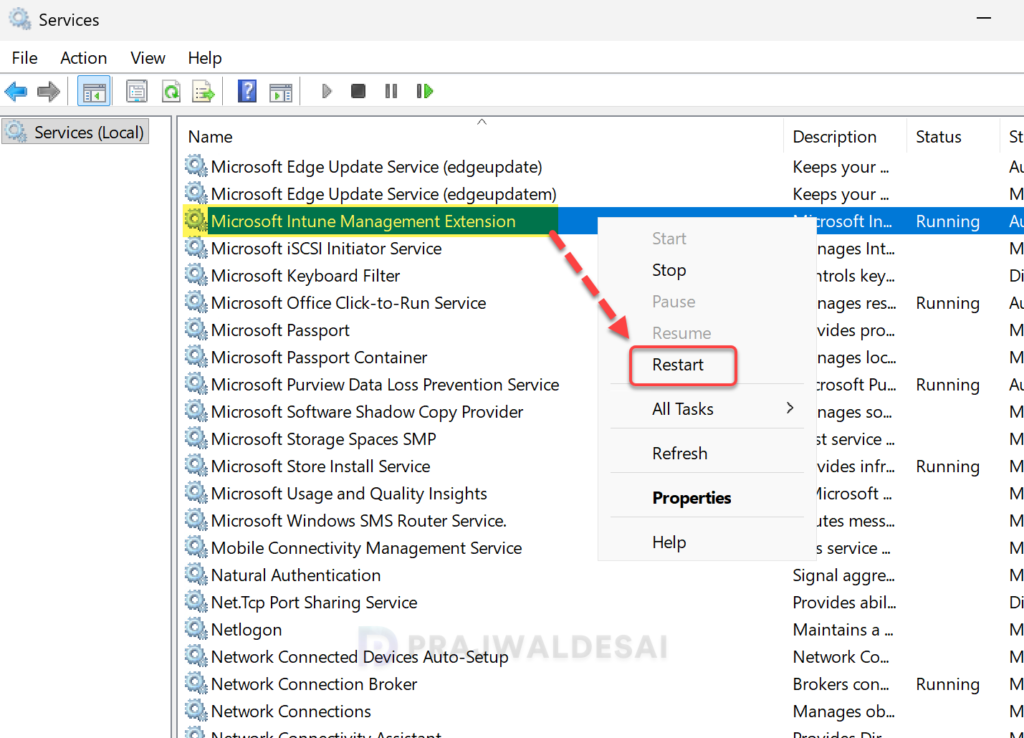Choose Refresh in the context menu
The height and width of the screenshot is (738, 1024).
[x=679, y=453]
